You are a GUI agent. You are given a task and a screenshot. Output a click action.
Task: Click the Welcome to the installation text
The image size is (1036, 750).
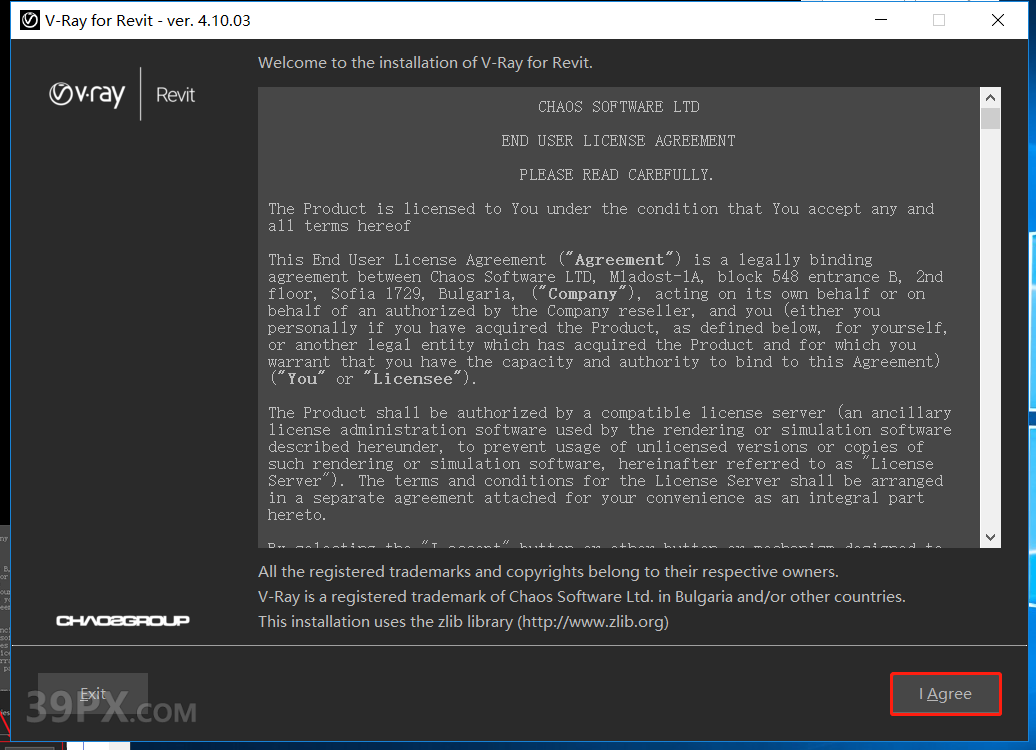click(x=425, y=63)
